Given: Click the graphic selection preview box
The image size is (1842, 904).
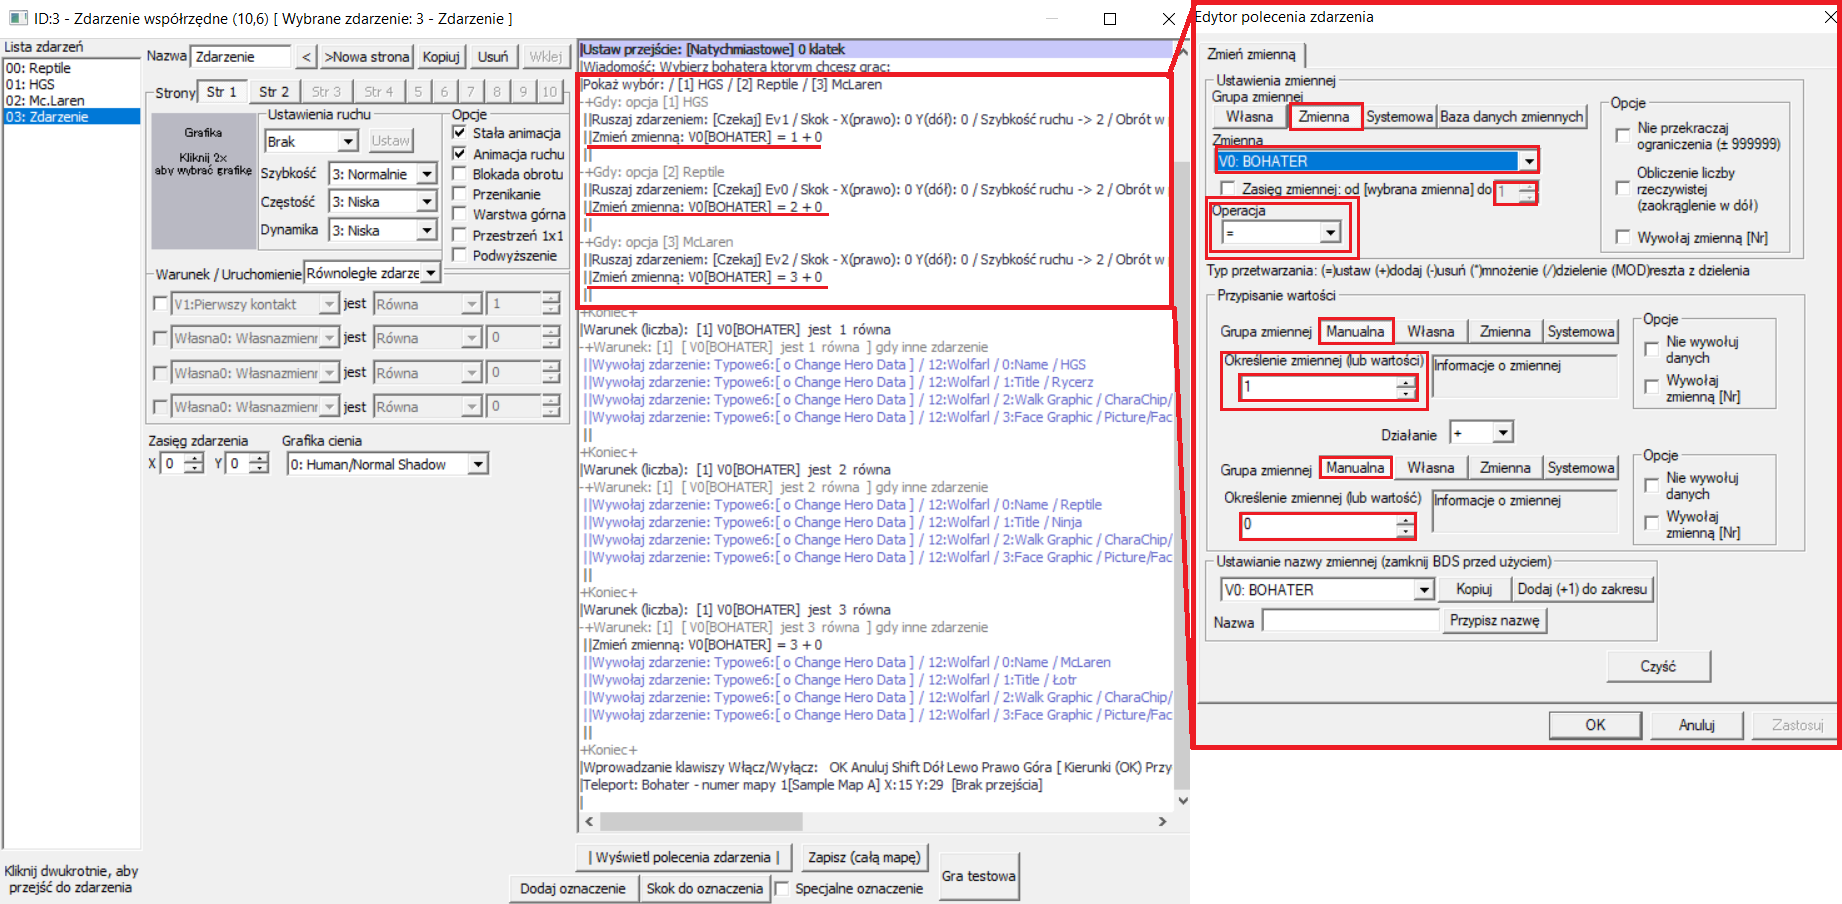Looking at the screenshot, I should pyautogui.click(x=203, y=180).
